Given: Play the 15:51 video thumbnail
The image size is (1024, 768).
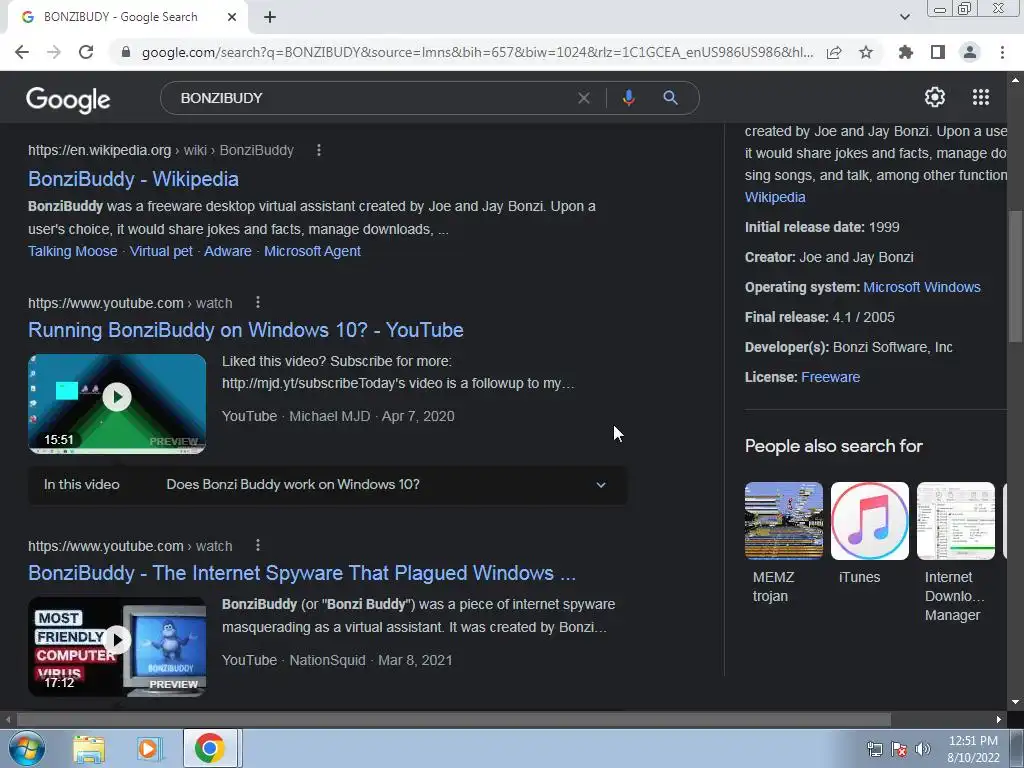Looking at the screenshot, I should tap(117, 404).
